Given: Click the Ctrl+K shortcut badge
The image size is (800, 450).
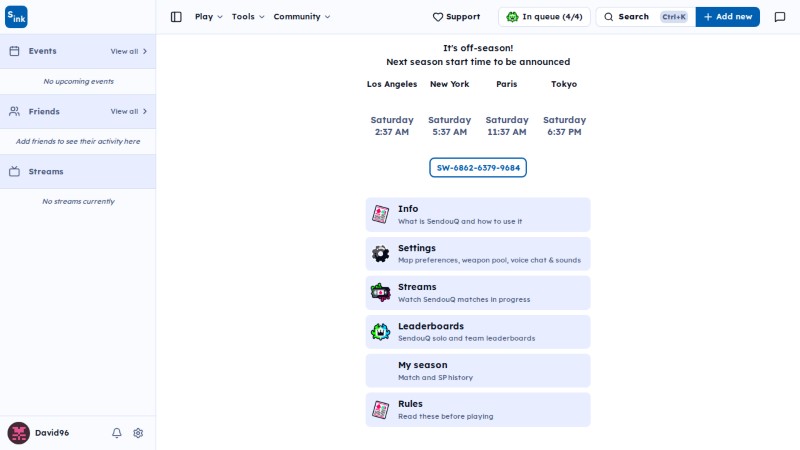Looking at the screenshot, I should pyautogui.click(x=674, y=17).
